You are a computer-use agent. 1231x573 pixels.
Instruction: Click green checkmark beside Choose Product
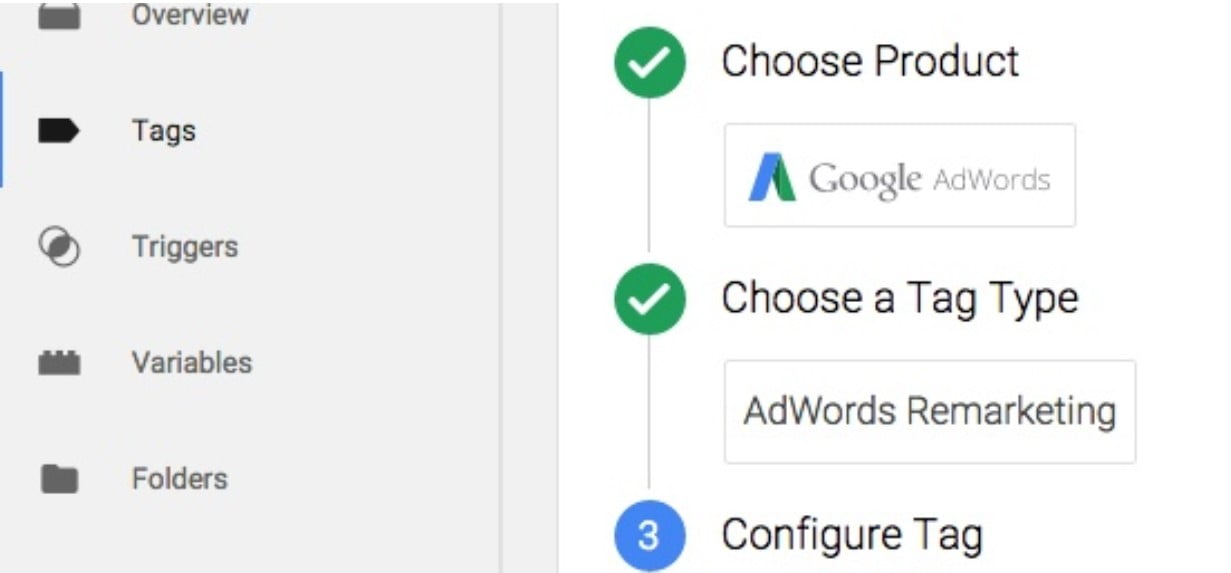[x=650, y=62]
